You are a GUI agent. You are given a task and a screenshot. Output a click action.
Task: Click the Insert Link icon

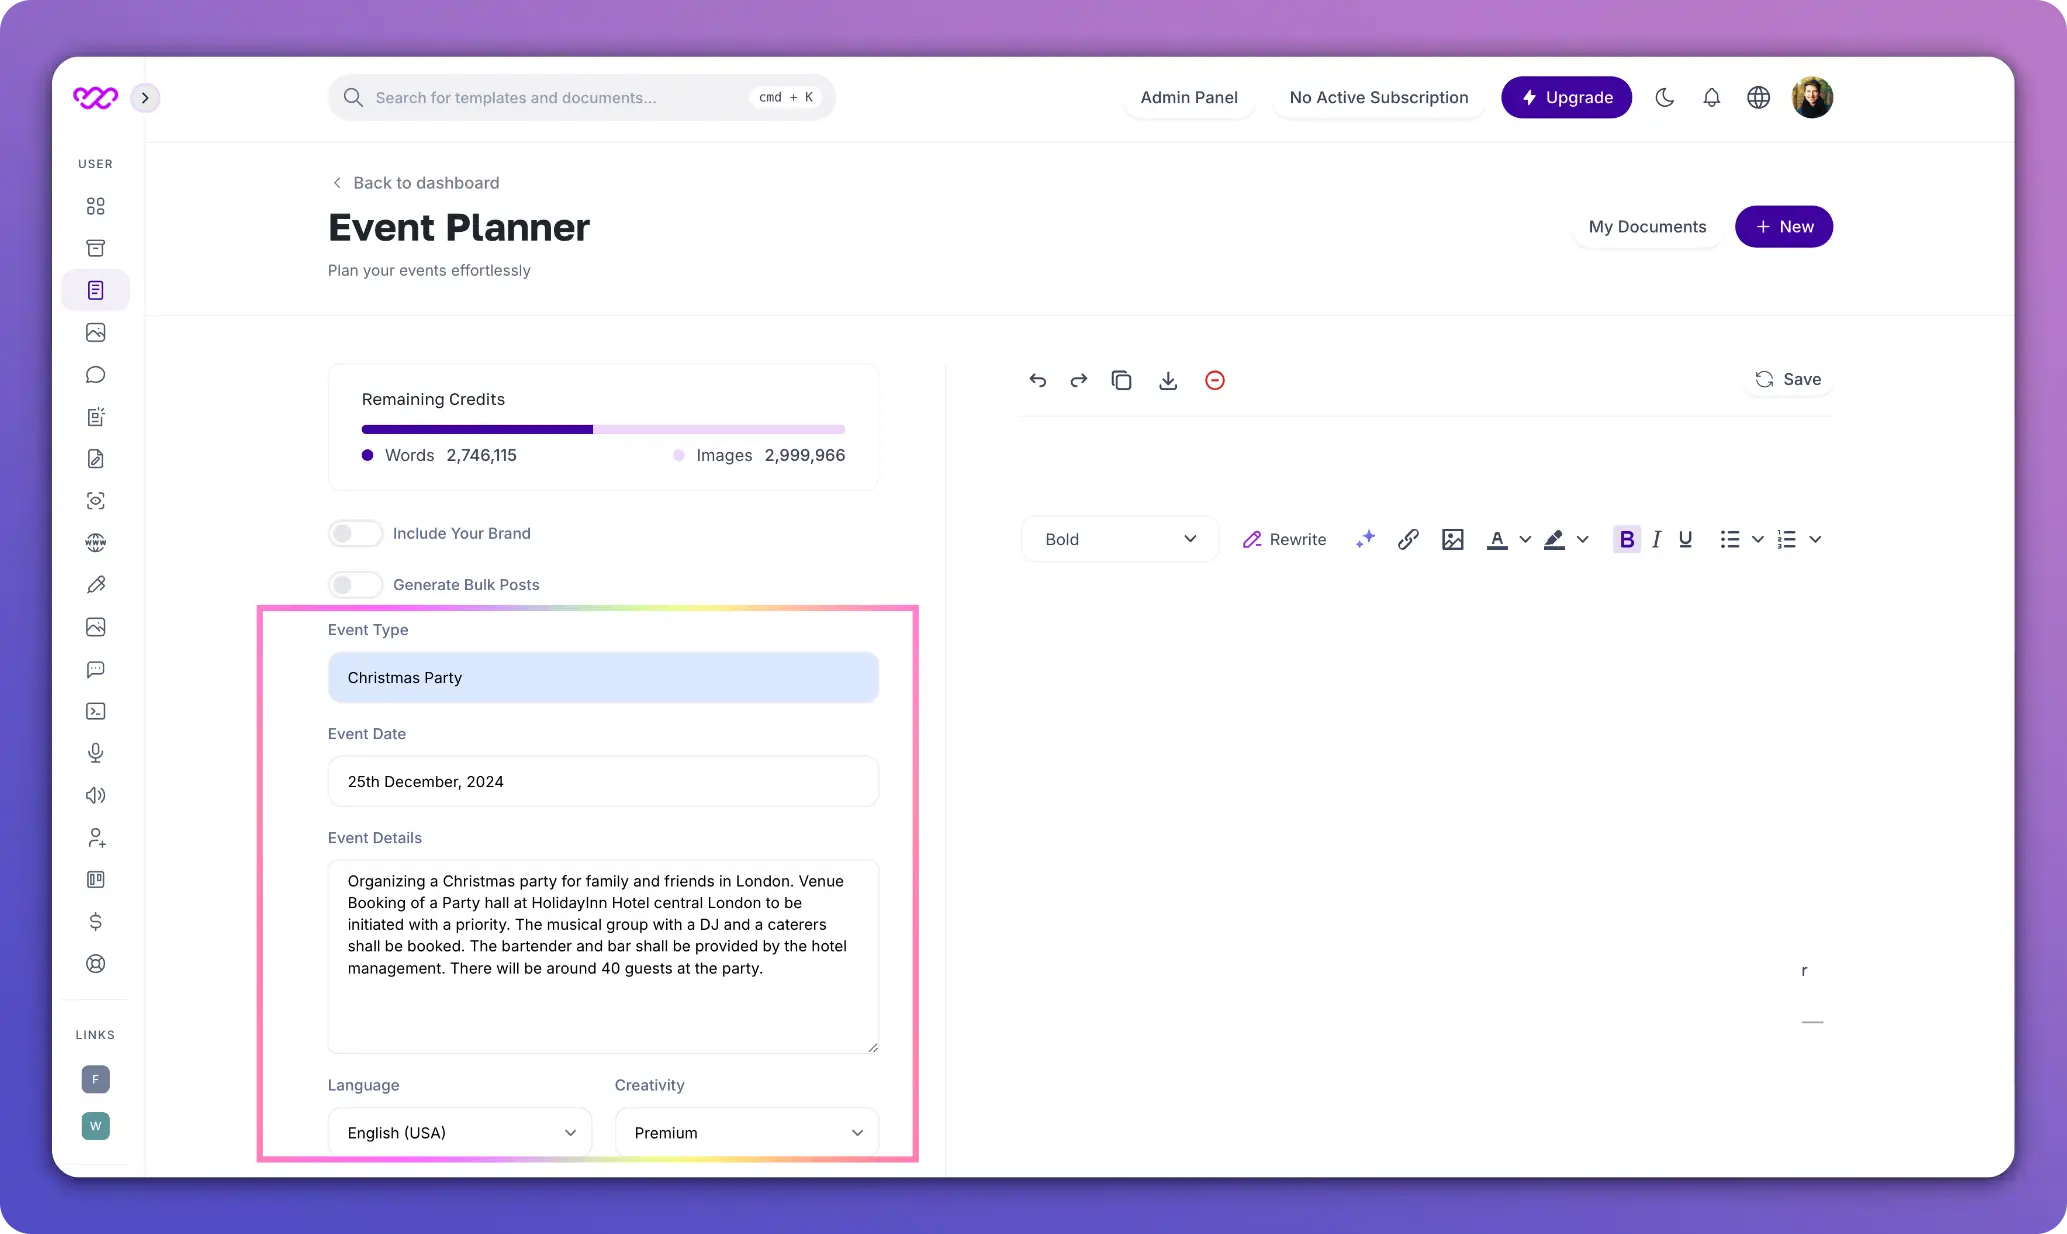tap(1407, 539)
